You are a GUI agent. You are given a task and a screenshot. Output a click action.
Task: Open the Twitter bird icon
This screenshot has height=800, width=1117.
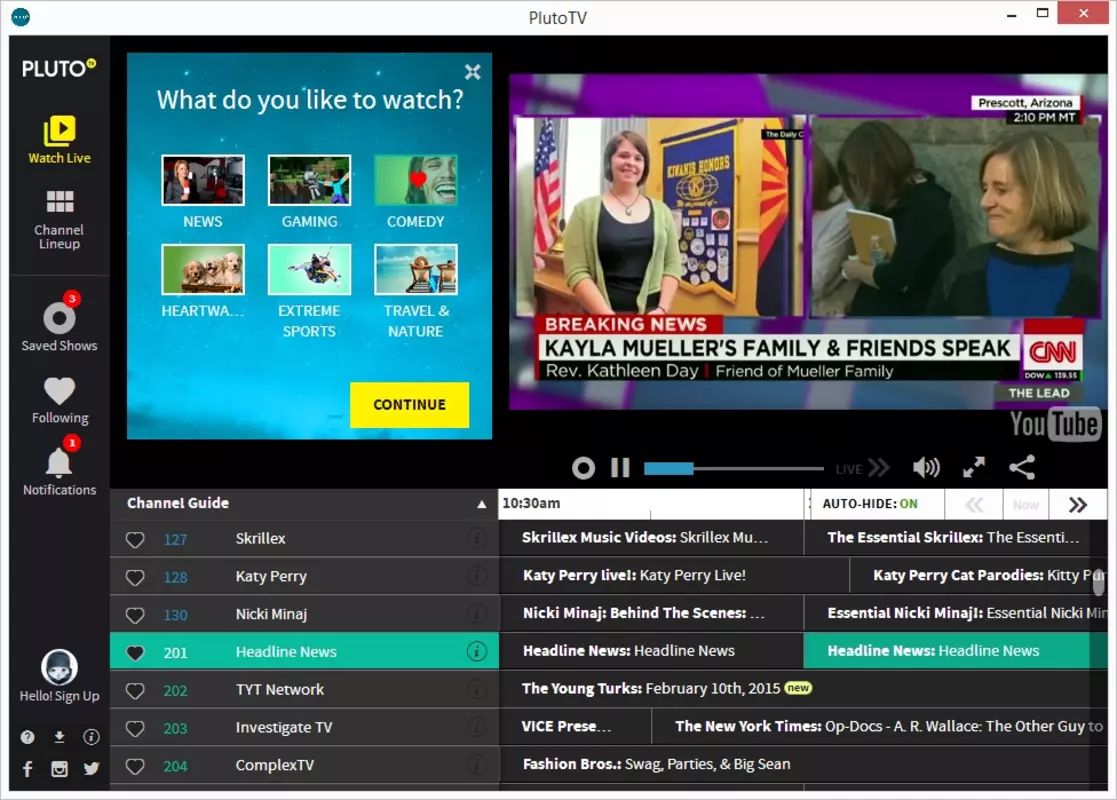(x=91, y=769)
